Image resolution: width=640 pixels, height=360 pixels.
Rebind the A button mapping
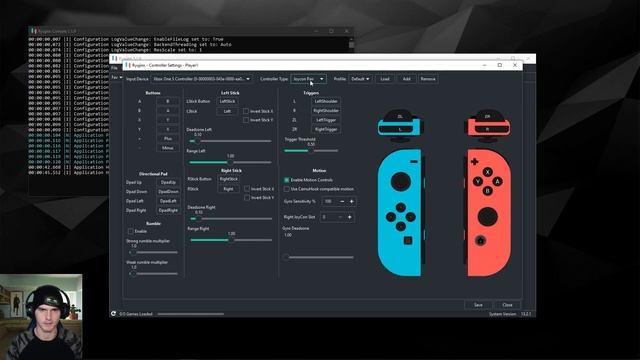[168, 101]
